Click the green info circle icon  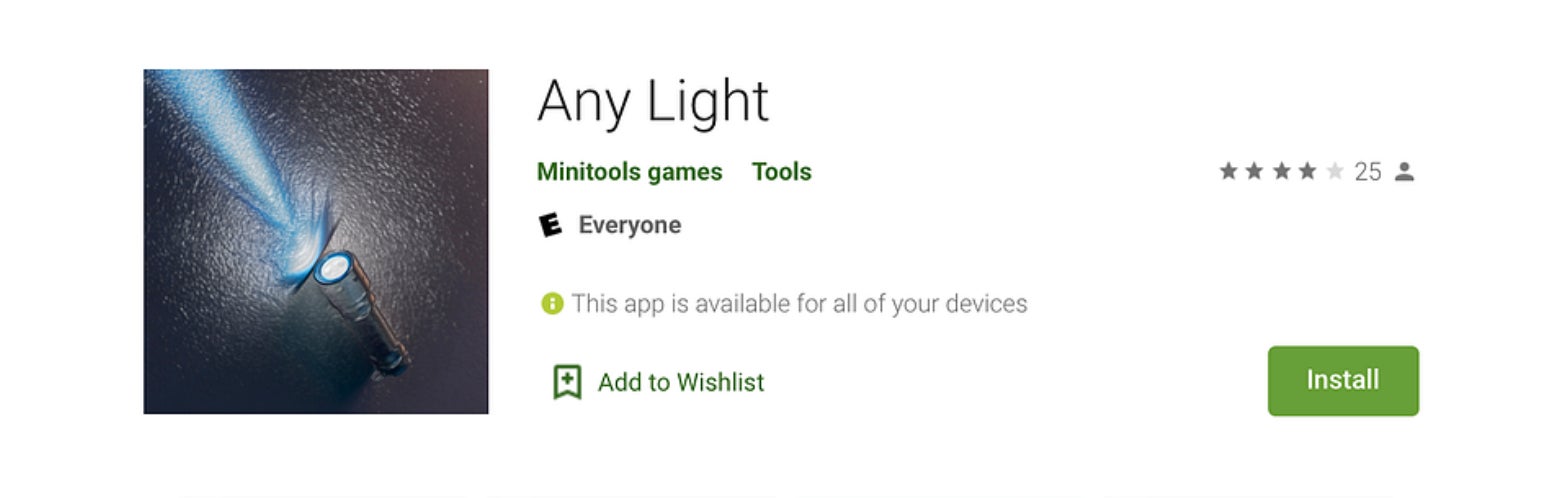pos(552,303)
